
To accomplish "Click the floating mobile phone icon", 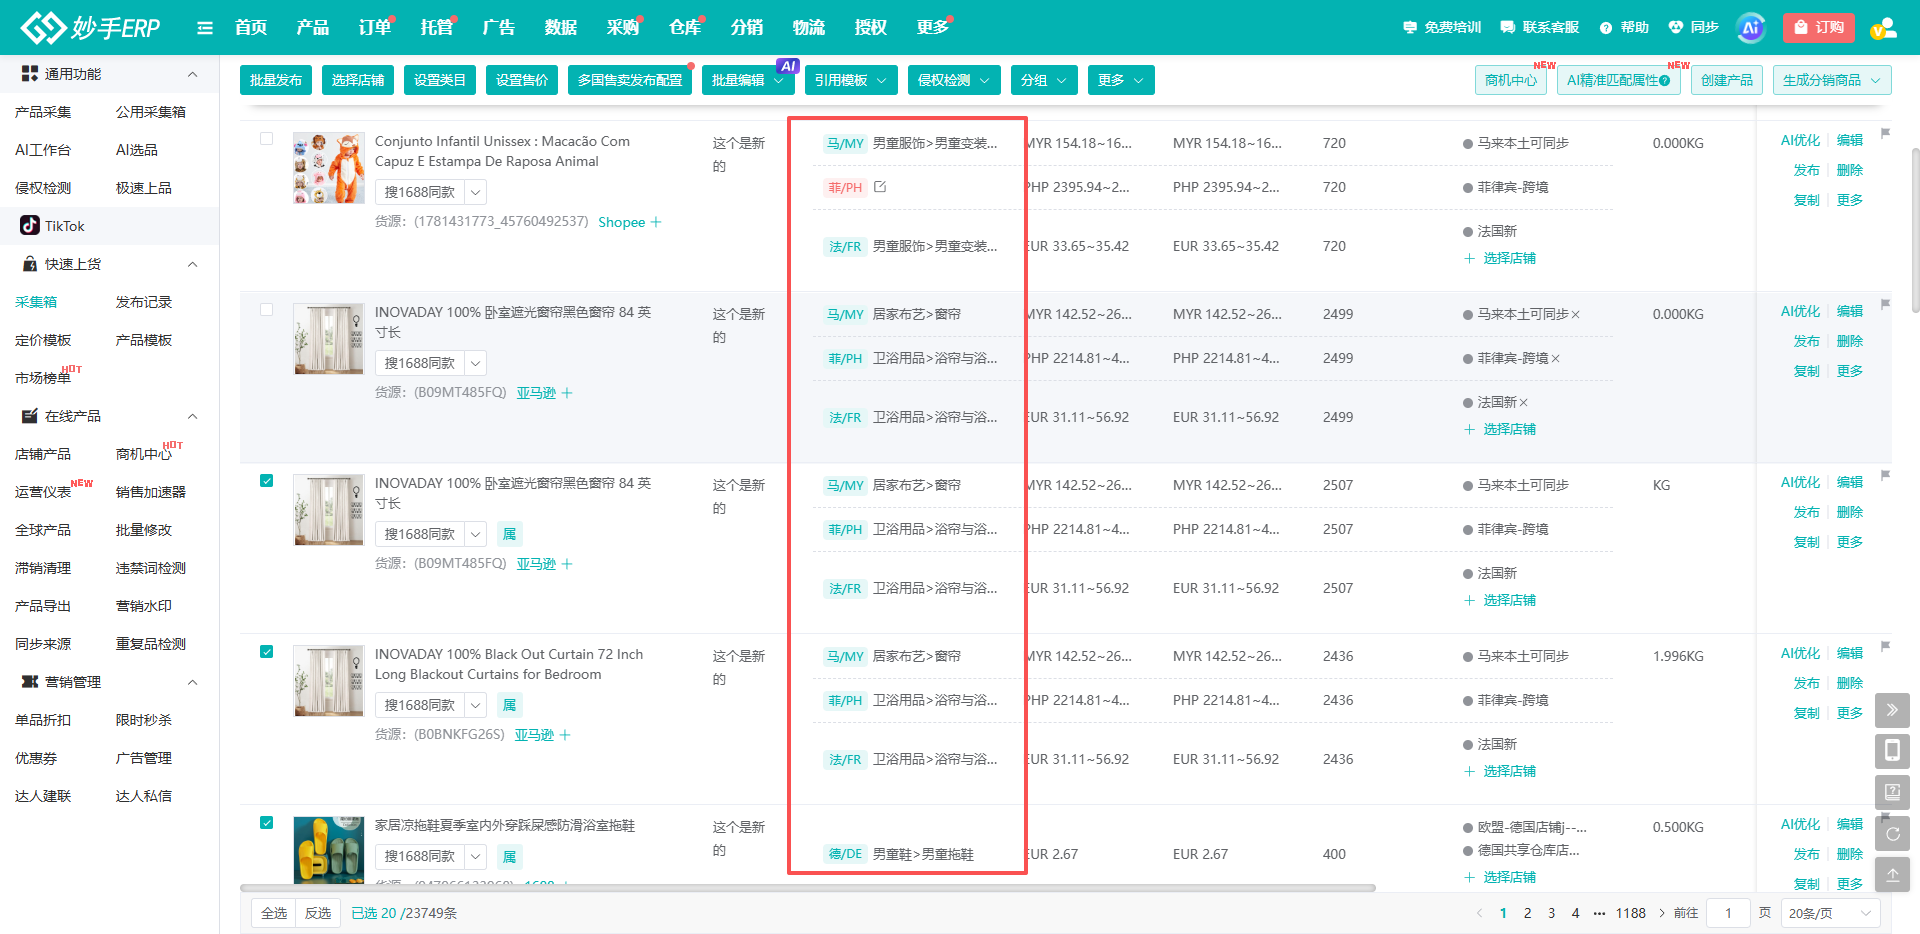I will pyautogui.click(x=1892, y=751).
